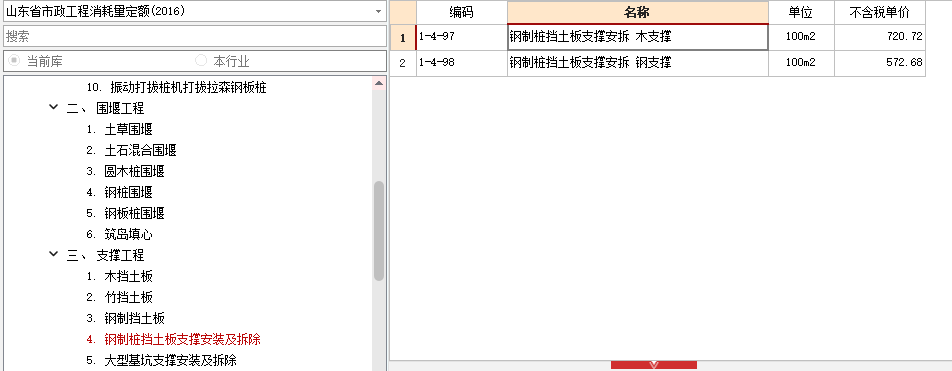Click the 不含税单价 column header

click(880, 12)
